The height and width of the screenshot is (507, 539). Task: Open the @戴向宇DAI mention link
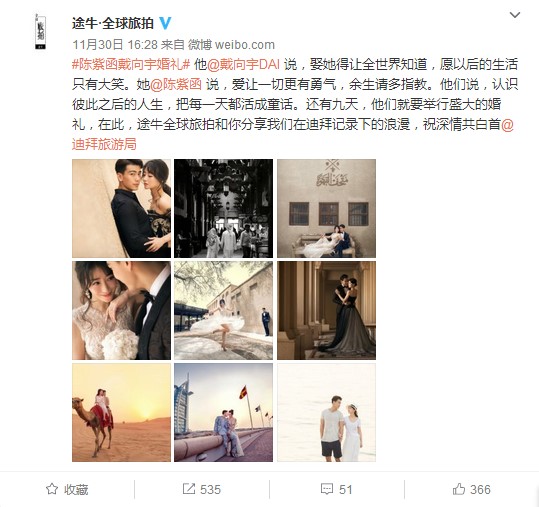point(244,64)
